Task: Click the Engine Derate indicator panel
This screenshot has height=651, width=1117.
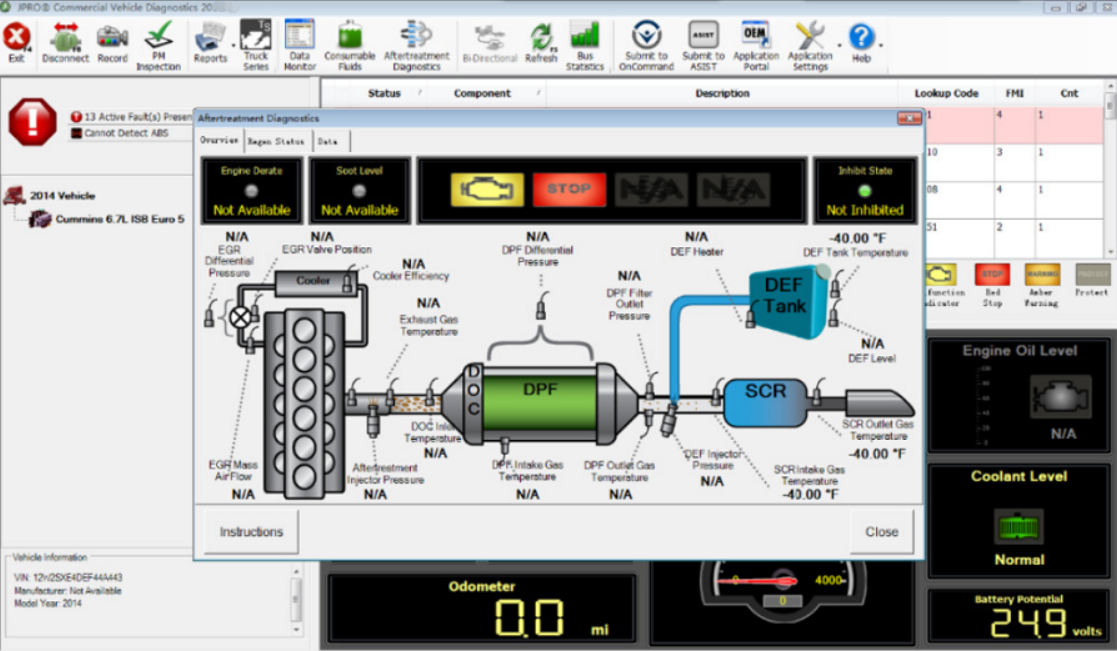Action: click(251, 190)
